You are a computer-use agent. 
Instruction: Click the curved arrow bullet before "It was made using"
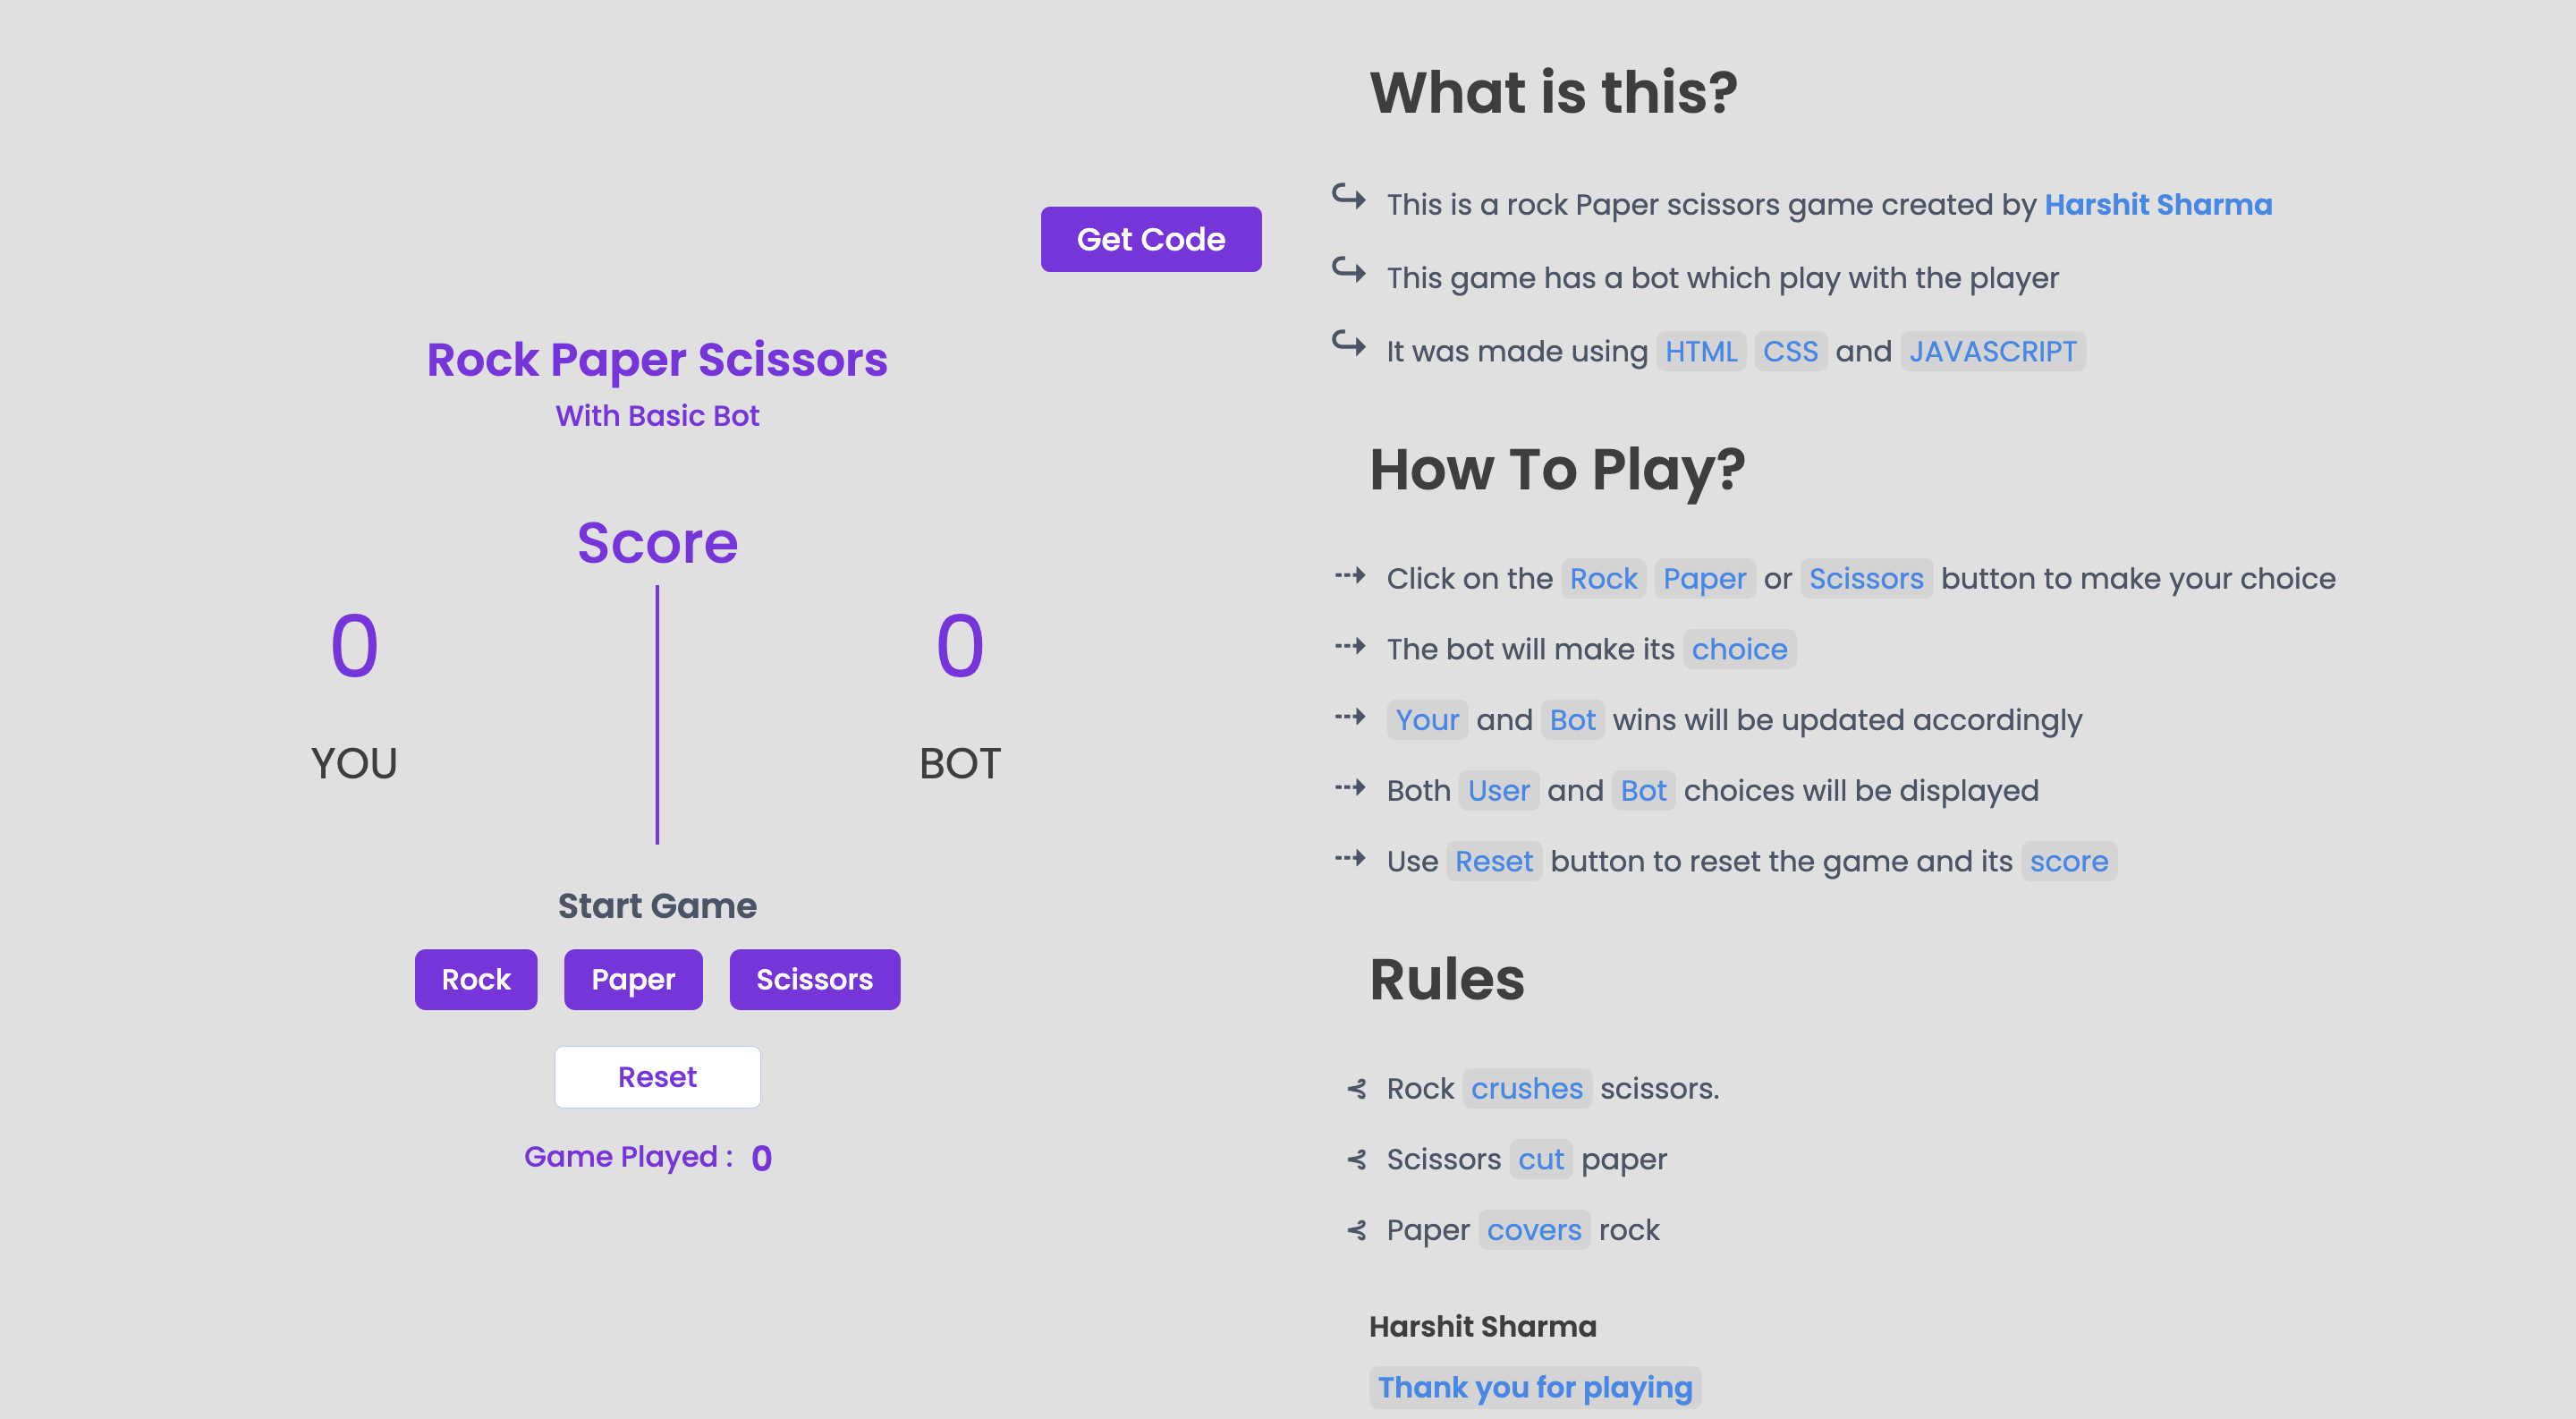pos(1348,343)
